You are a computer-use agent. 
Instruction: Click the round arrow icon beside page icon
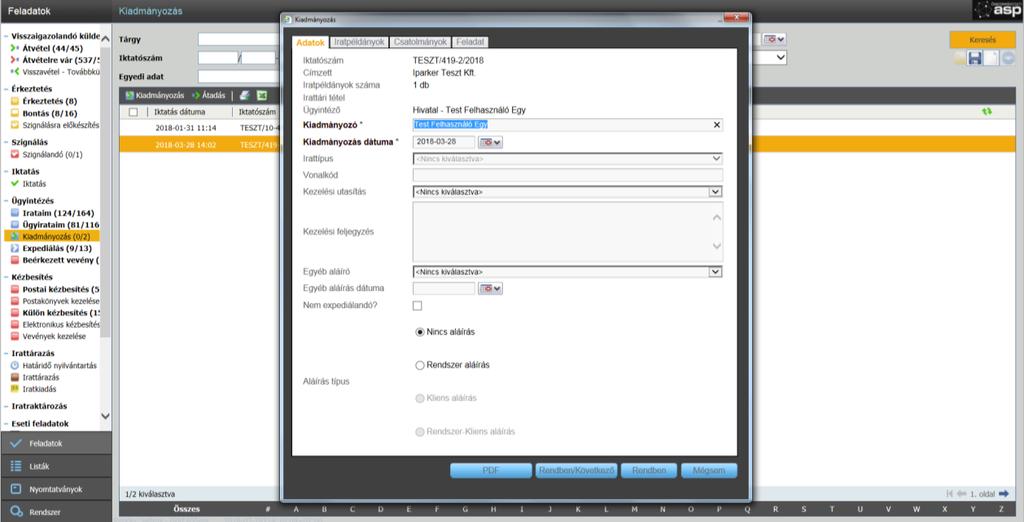pos(1008,59)
